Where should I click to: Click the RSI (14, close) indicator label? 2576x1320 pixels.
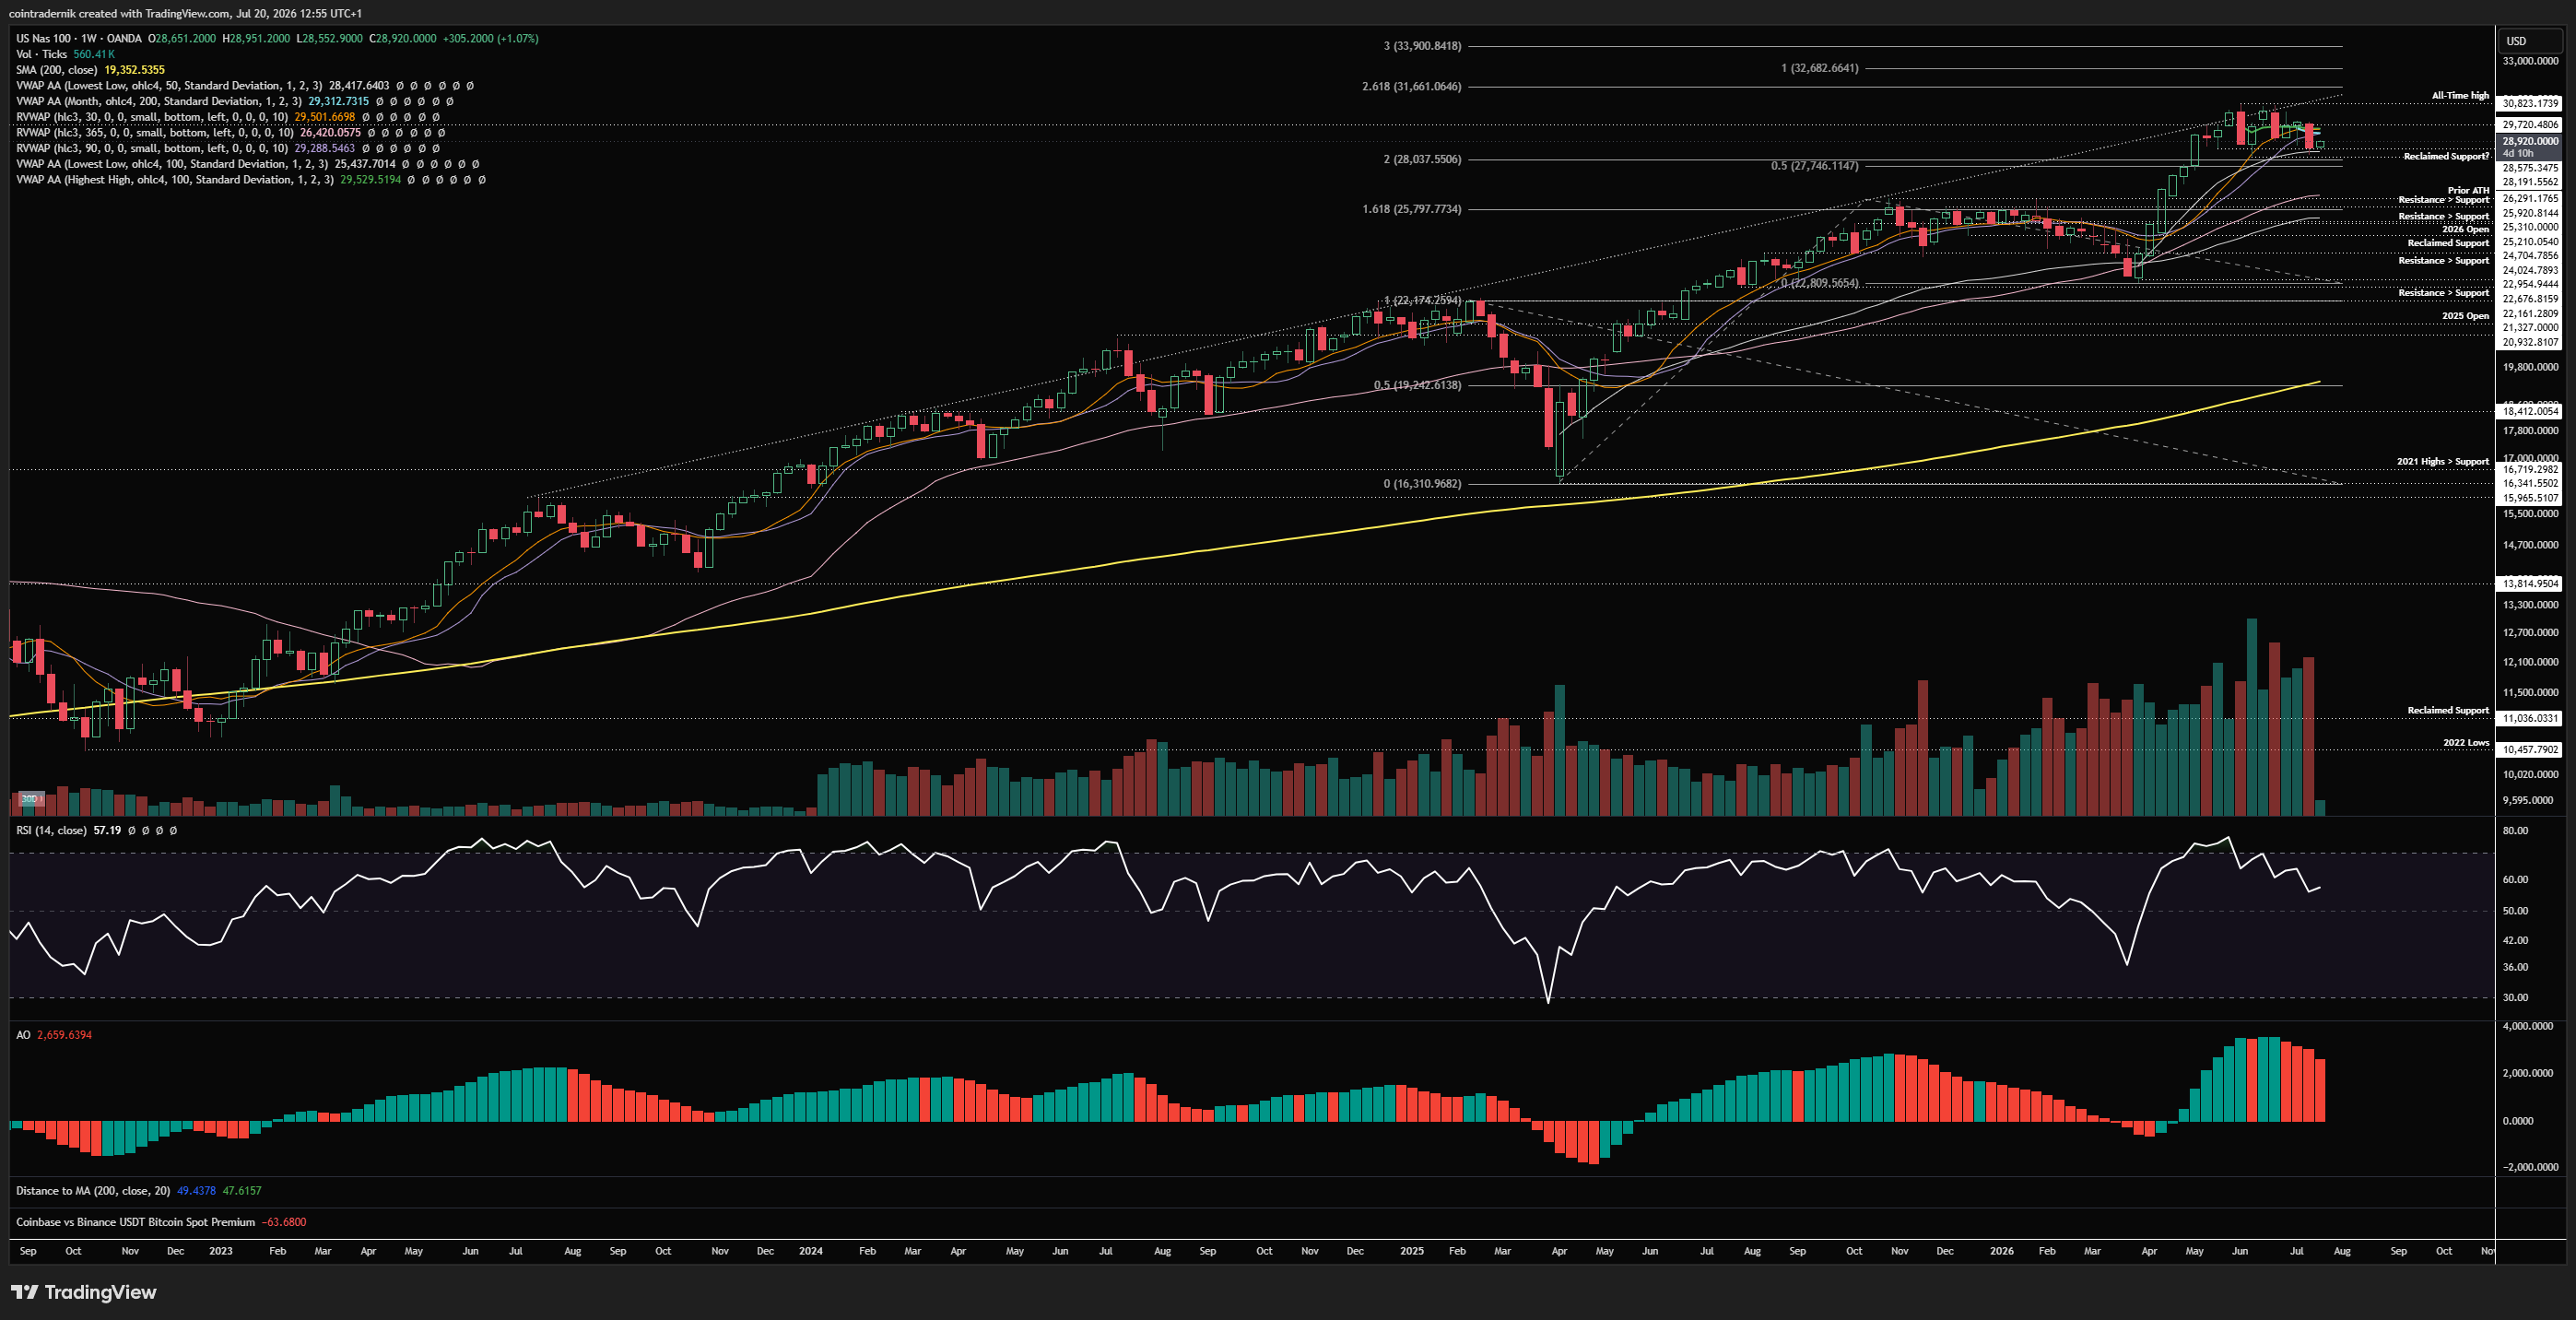(x=51, y=830)
